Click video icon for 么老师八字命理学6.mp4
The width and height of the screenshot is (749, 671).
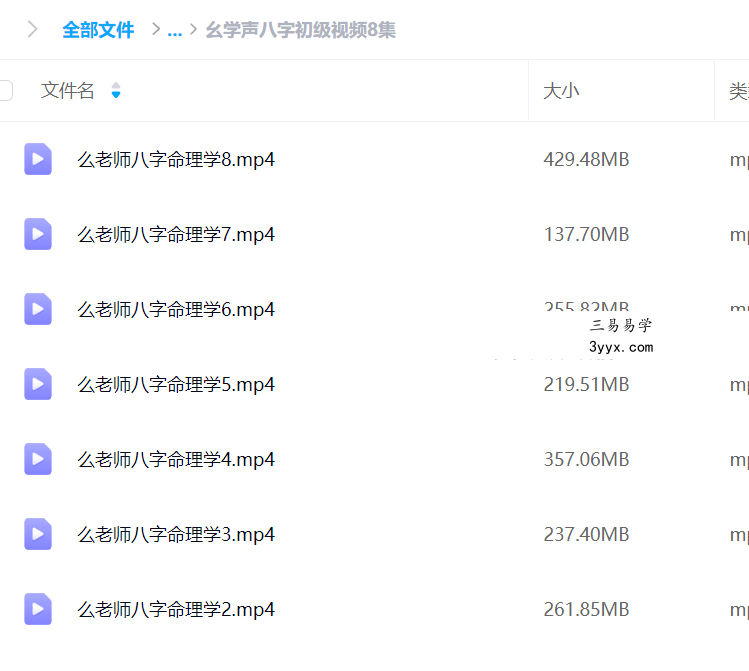[x=38, y=309]
